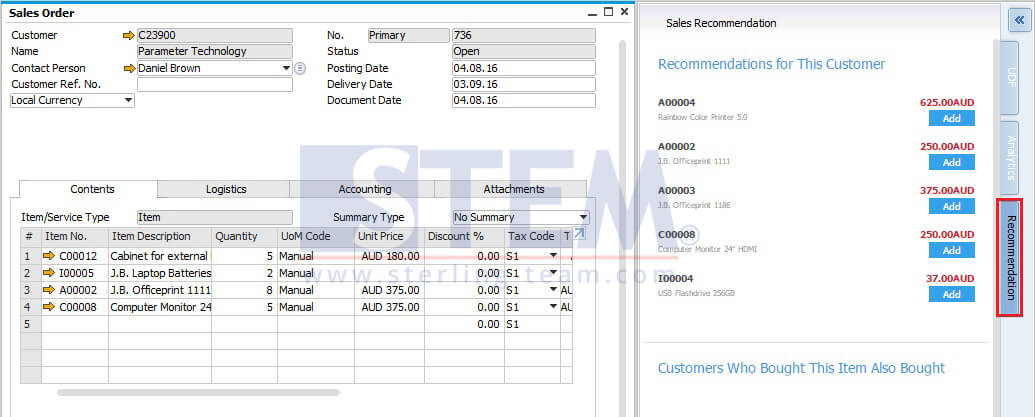Open Tax Code dropdown in row 4
1035x417 pixels.
[553, 307]
